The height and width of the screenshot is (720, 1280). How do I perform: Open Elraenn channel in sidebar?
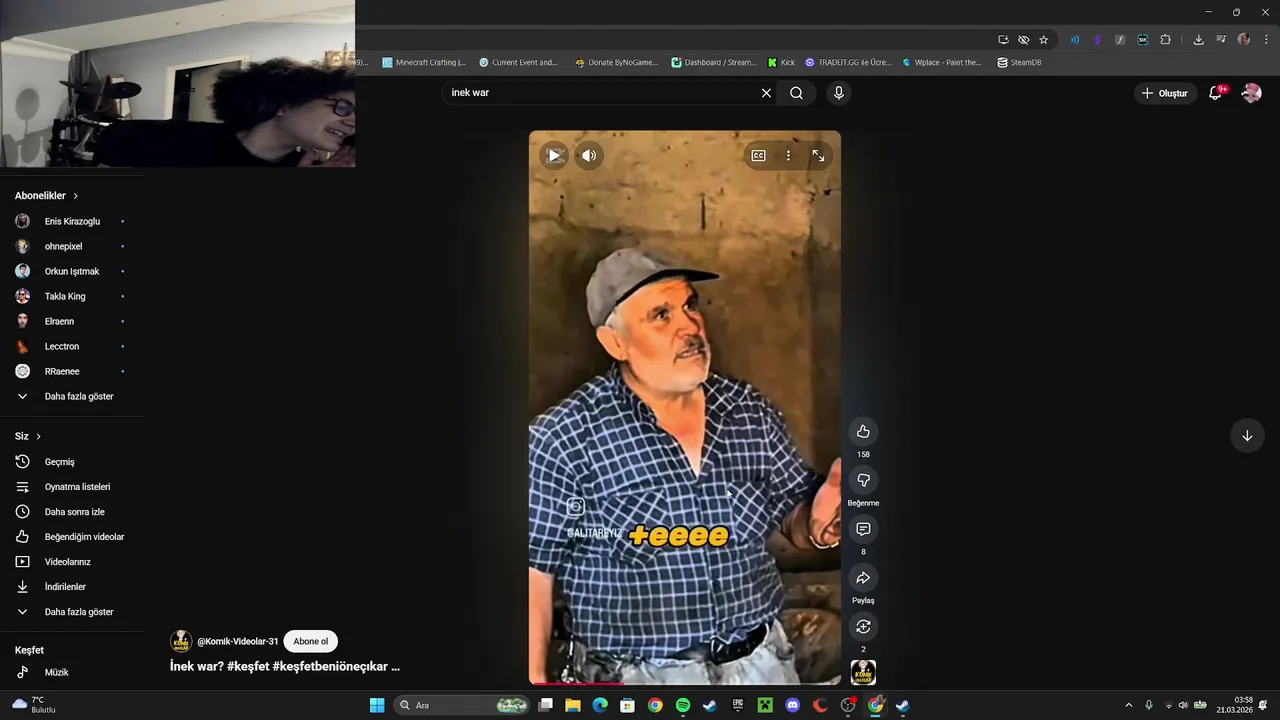72,321
